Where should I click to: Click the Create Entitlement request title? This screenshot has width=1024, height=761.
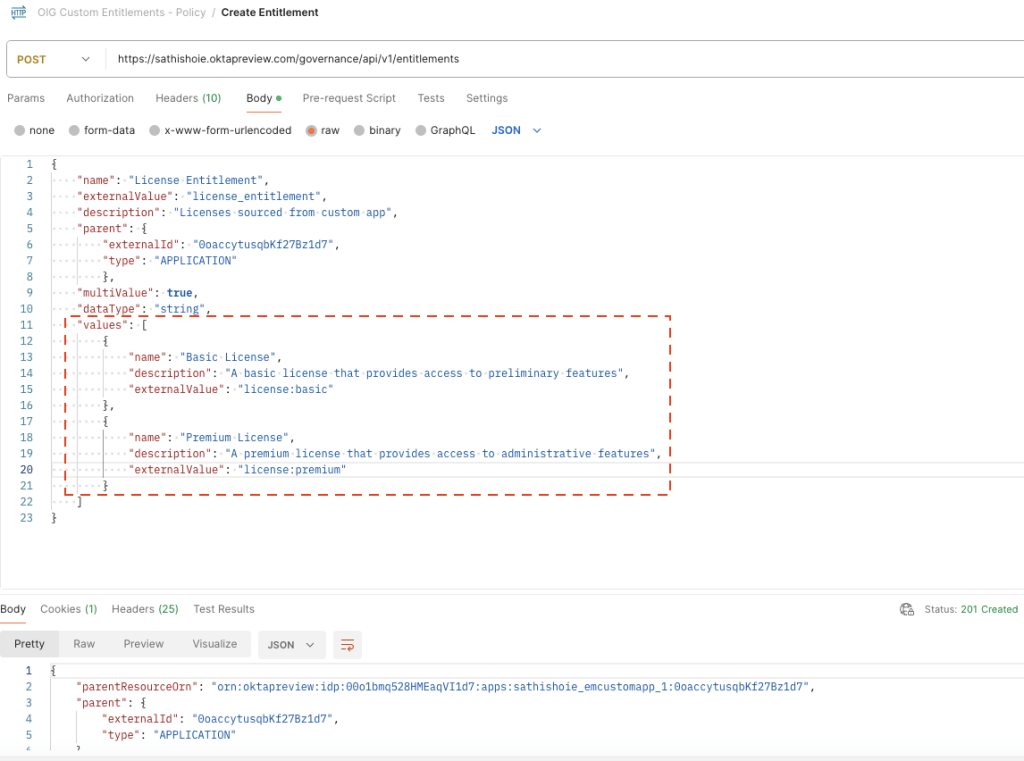[x=270, y=12]
